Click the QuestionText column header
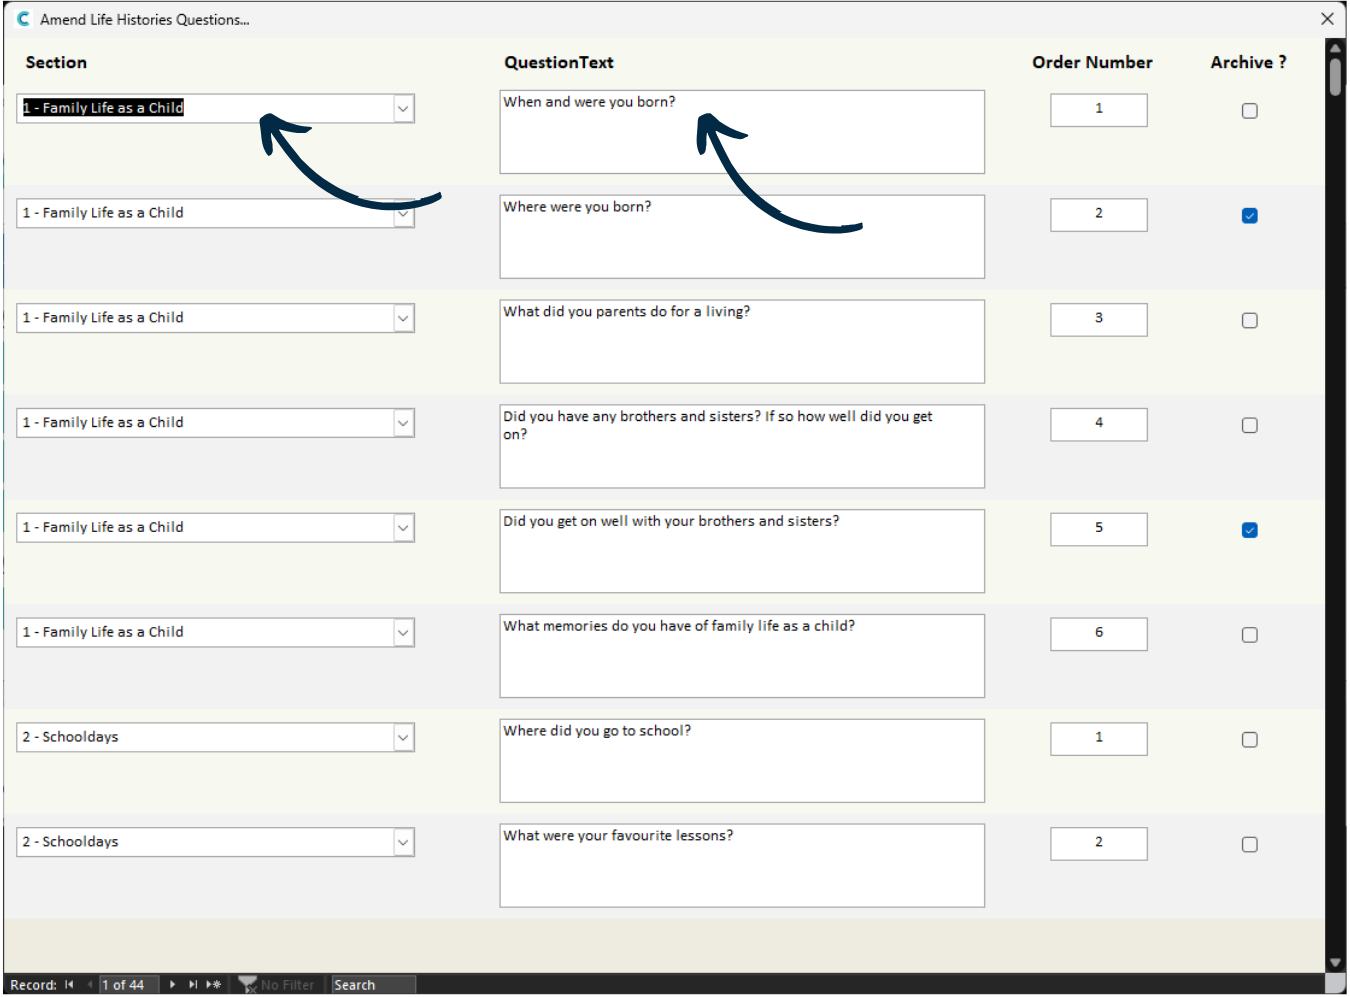1350x997 pixels. click(559, 62)
